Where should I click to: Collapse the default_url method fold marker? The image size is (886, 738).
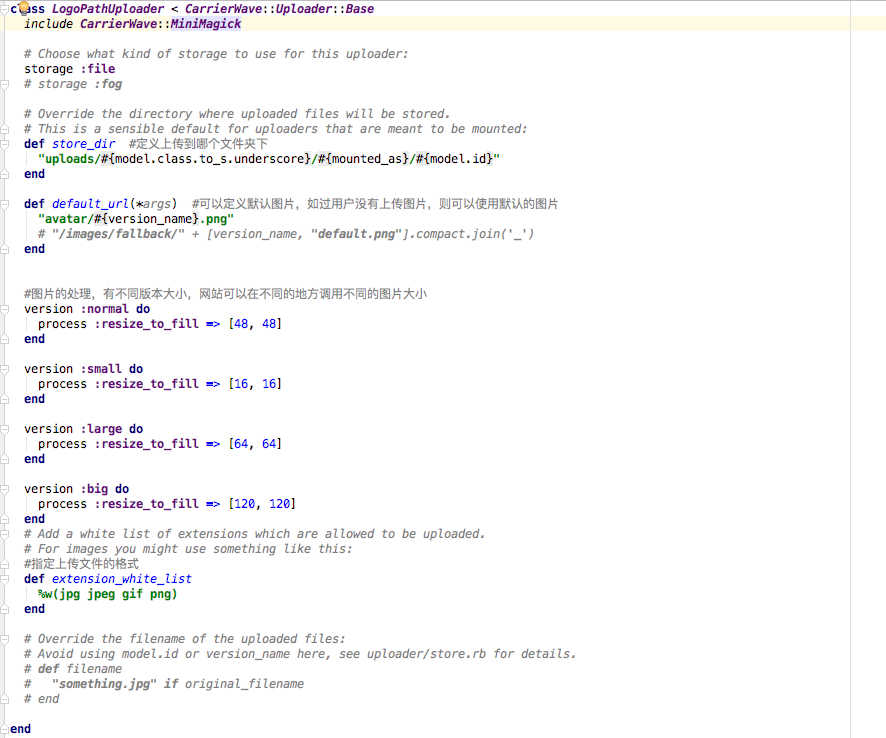tap(5, 204)
